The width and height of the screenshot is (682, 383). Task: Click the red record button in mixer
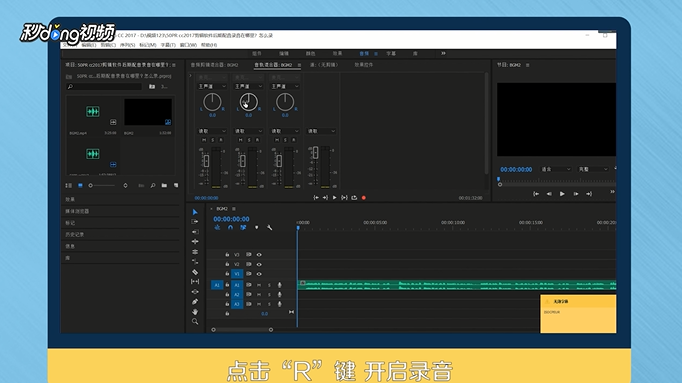(x=364, y=198)
